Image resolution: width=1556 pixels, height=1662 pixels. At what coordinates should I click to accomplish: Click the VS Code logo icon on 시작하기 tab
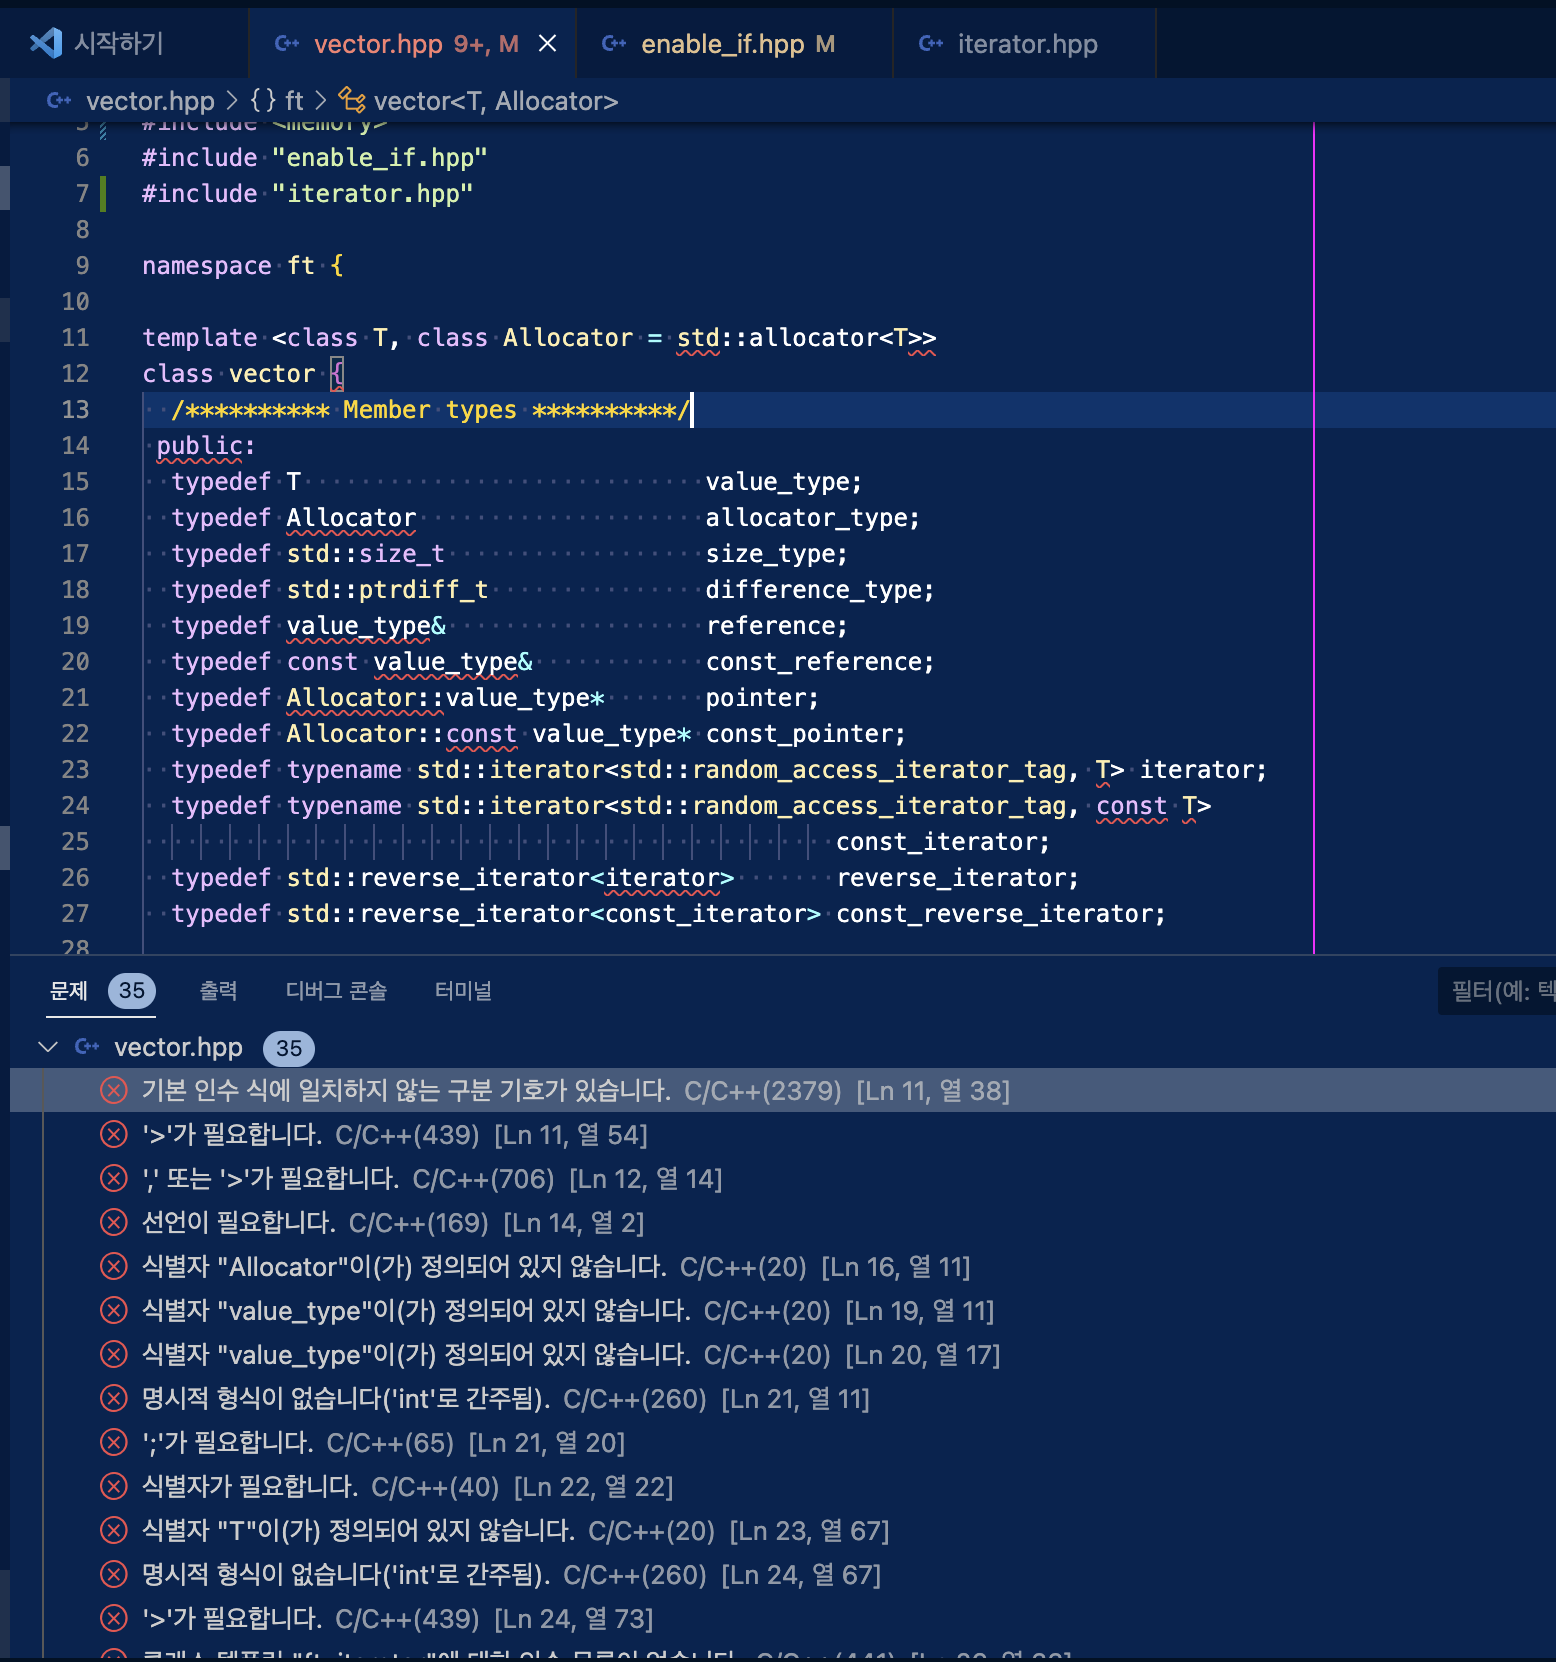pyautogui.click(x=46, y=43)
